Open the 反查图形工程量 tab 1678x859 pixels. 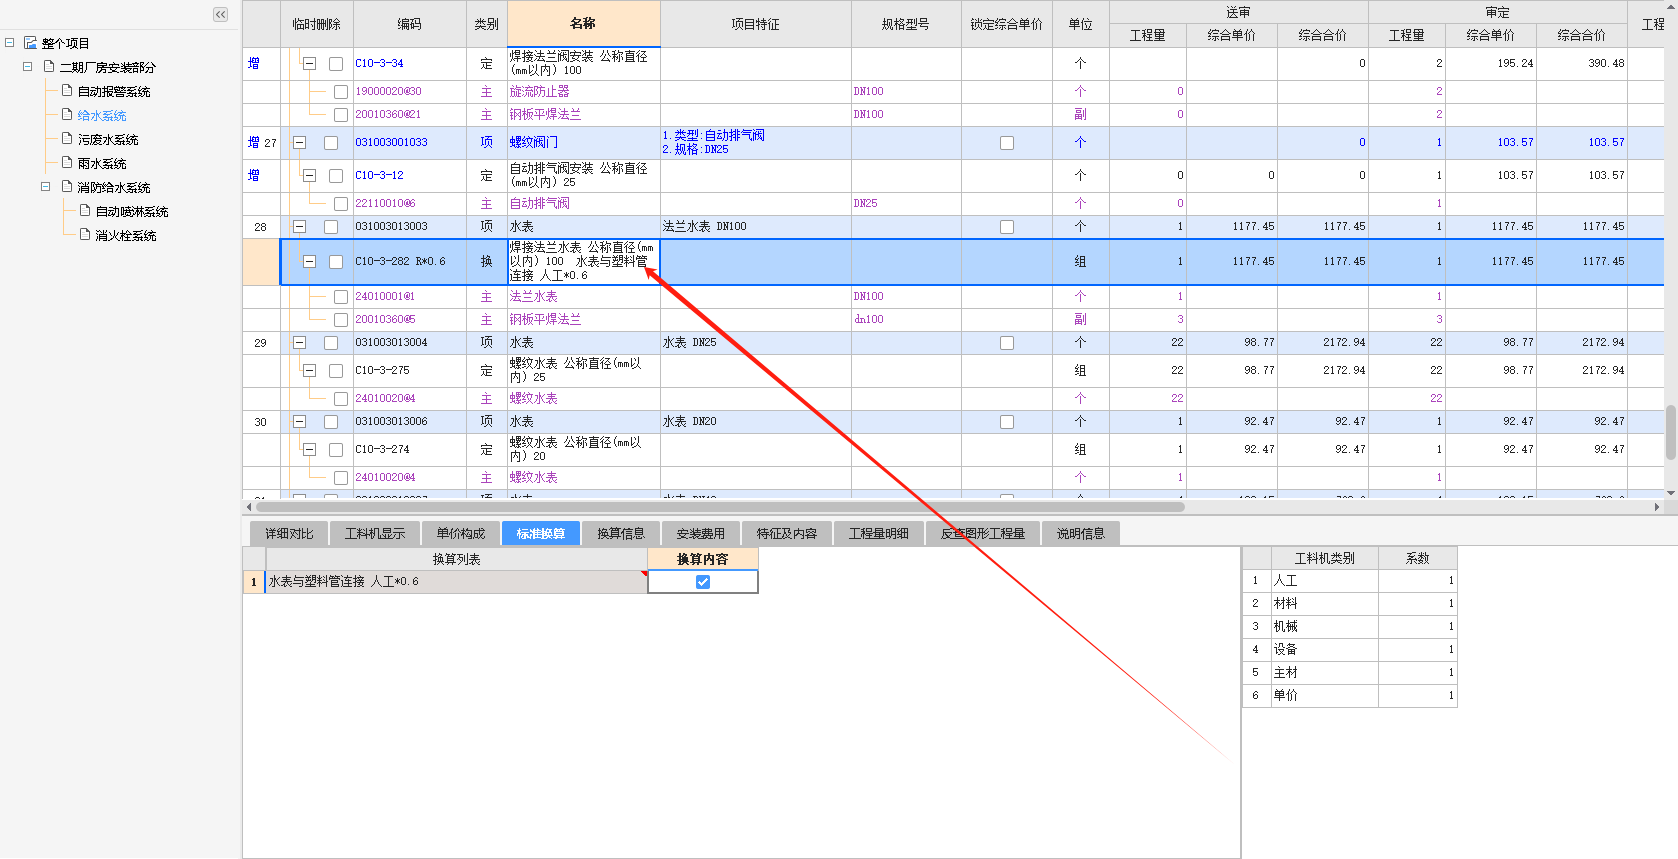[x=983, y=534]
